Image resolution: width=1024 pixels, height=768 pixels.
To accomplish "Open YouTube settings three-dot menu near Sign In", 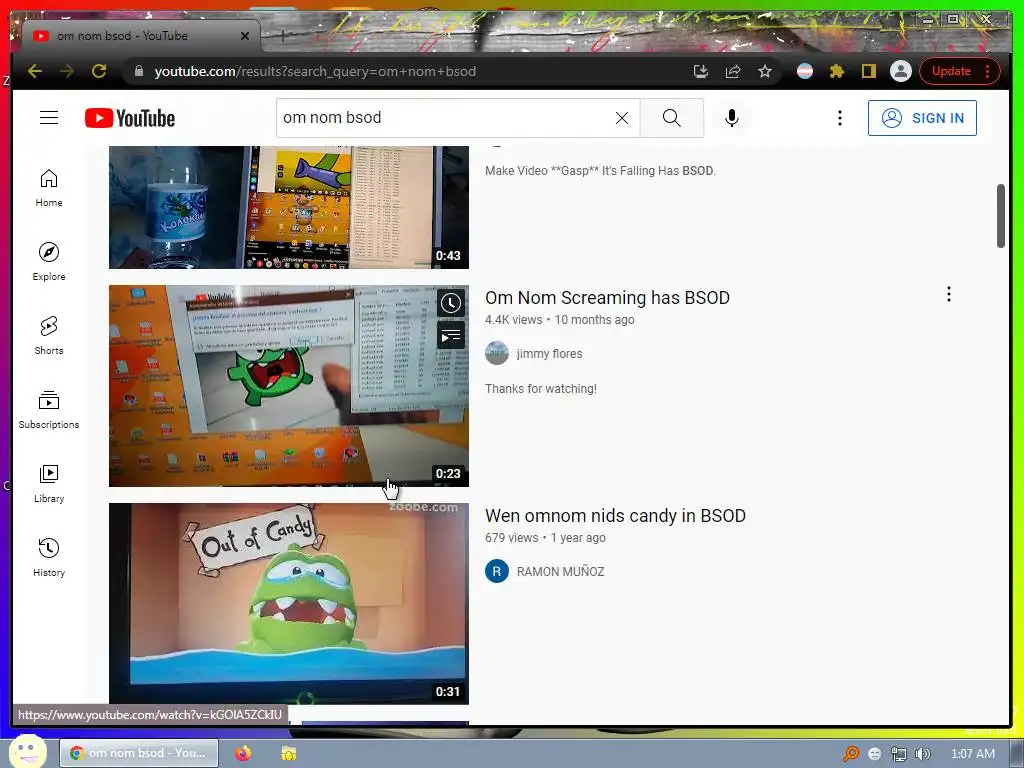I will point(840,118).
